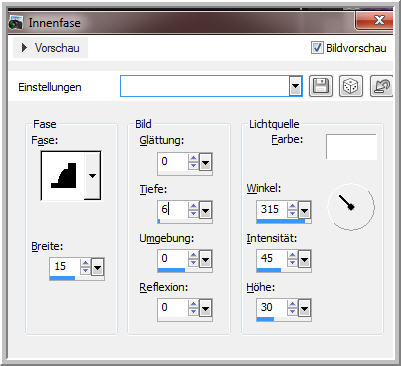Open the Einstellungen presets dropdown
This screenshot has width=401, height=366.
click(295, 86)
